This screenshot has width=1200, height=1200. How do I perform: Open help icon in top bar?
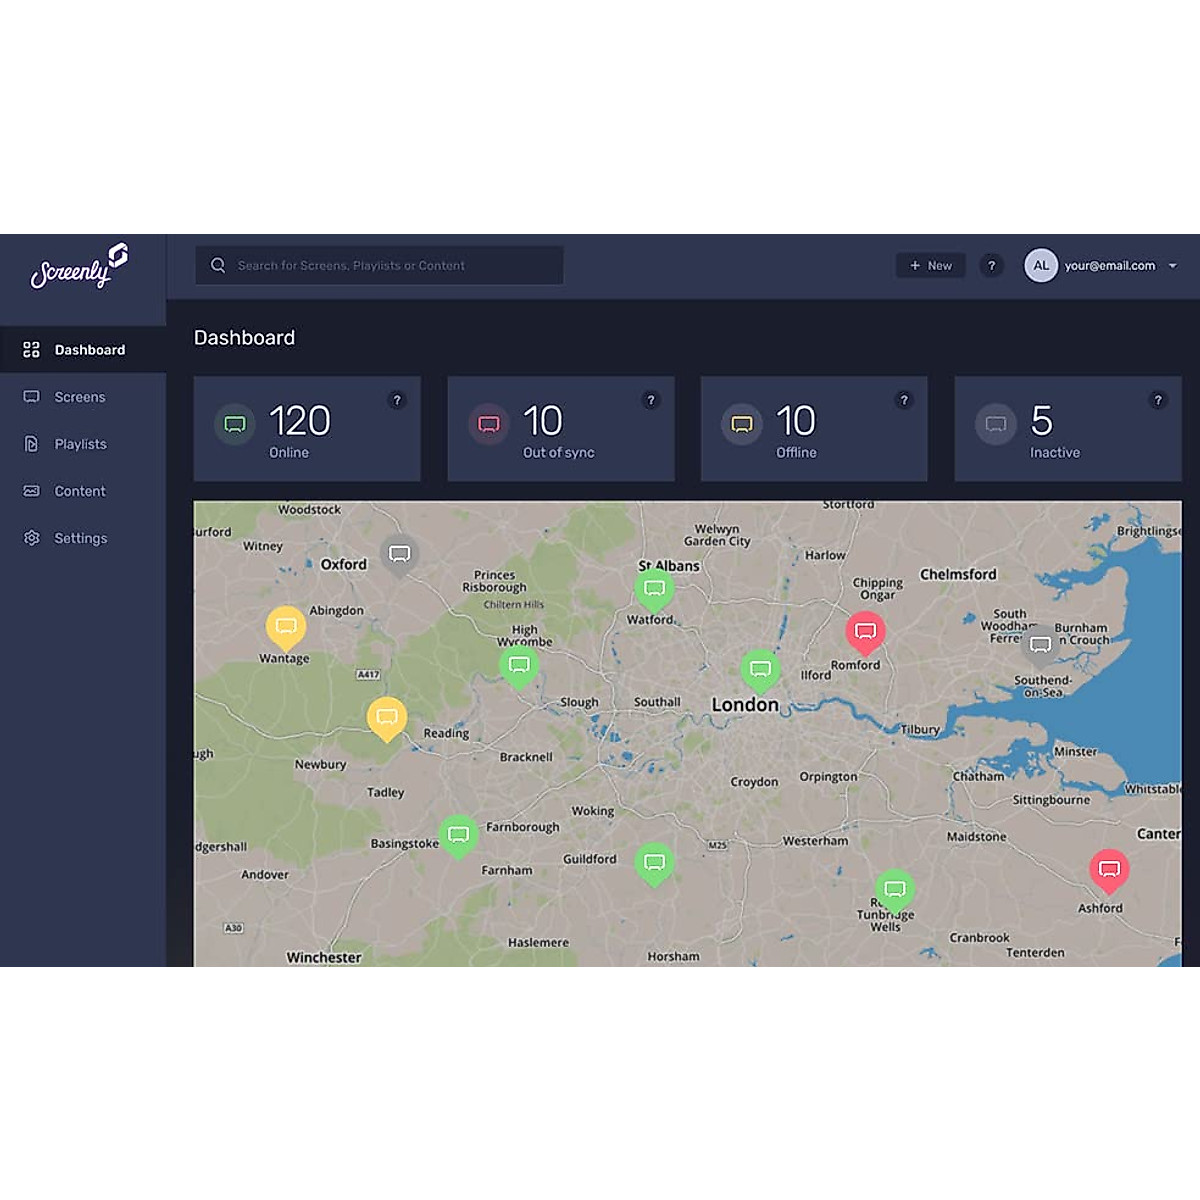point(991,266)
